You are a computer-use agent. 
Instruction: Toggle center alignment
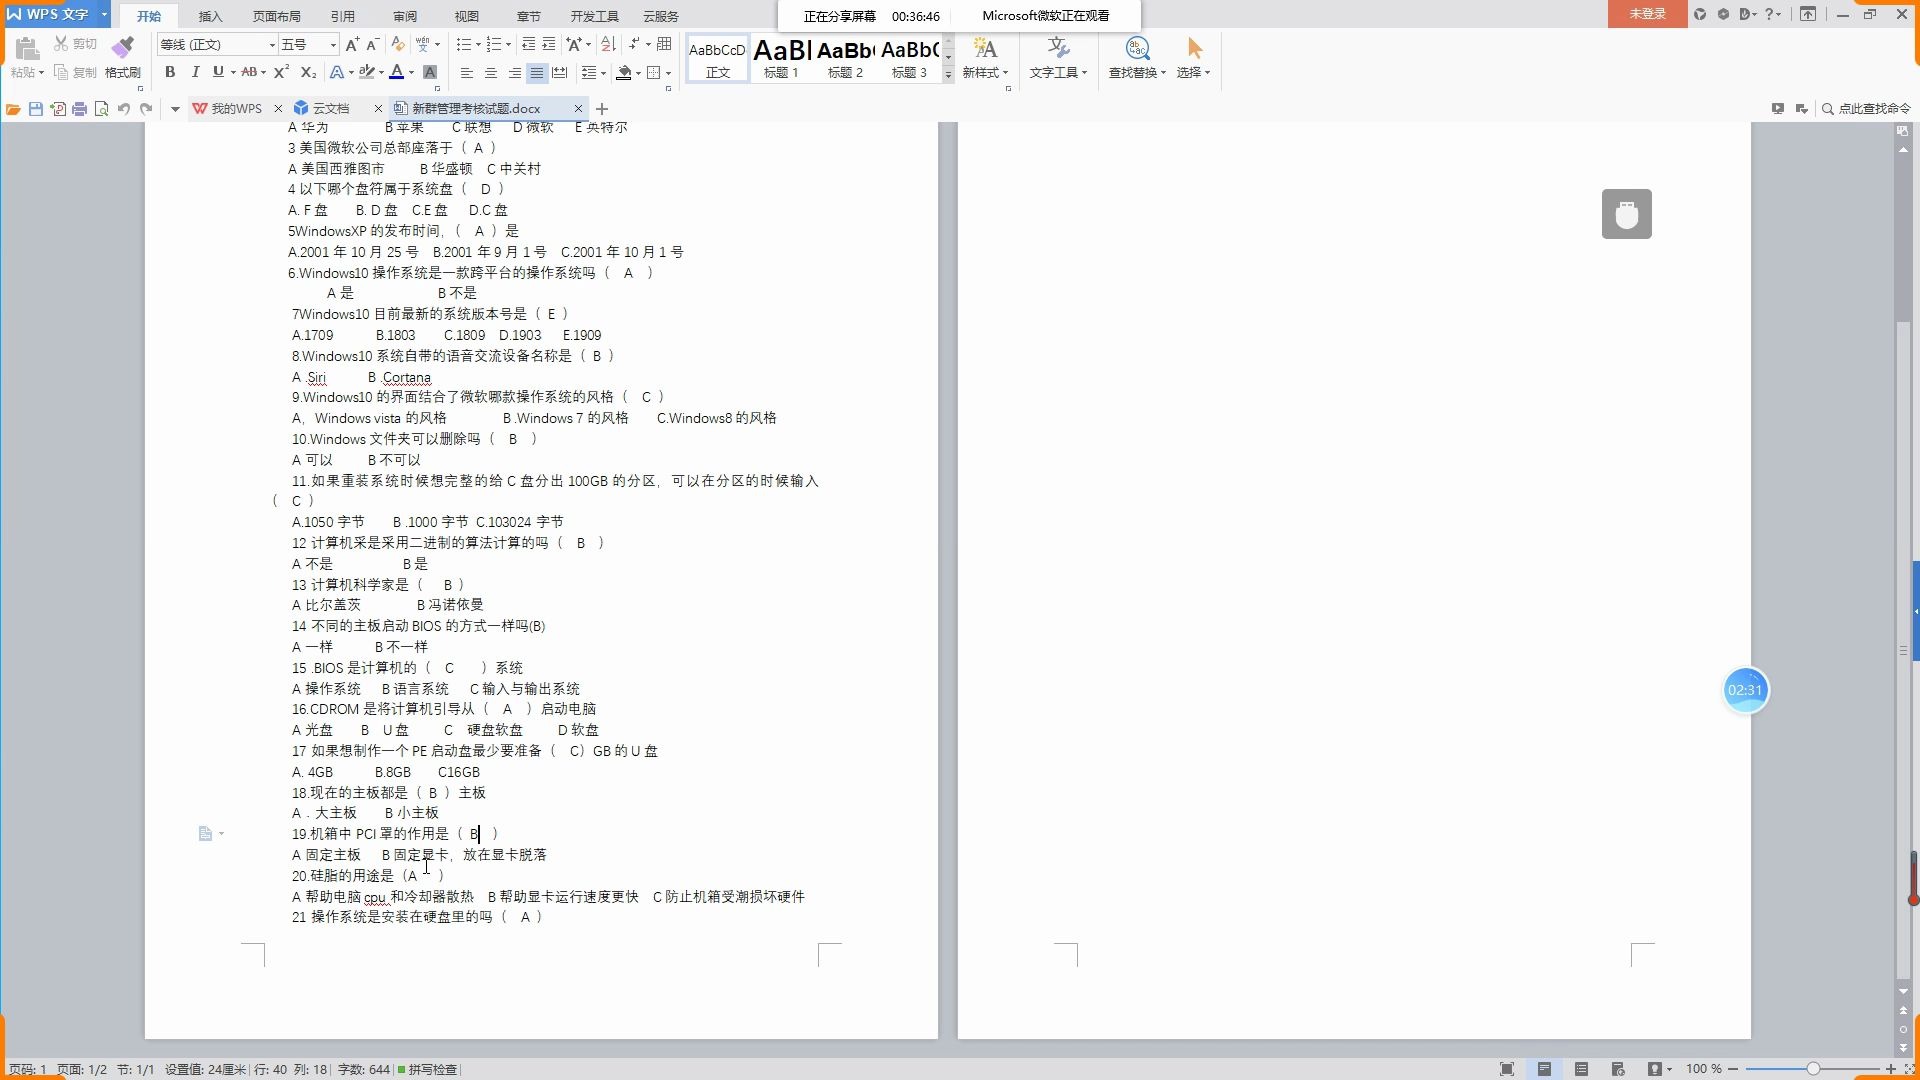pyautogui.click(x=490, y=72)
